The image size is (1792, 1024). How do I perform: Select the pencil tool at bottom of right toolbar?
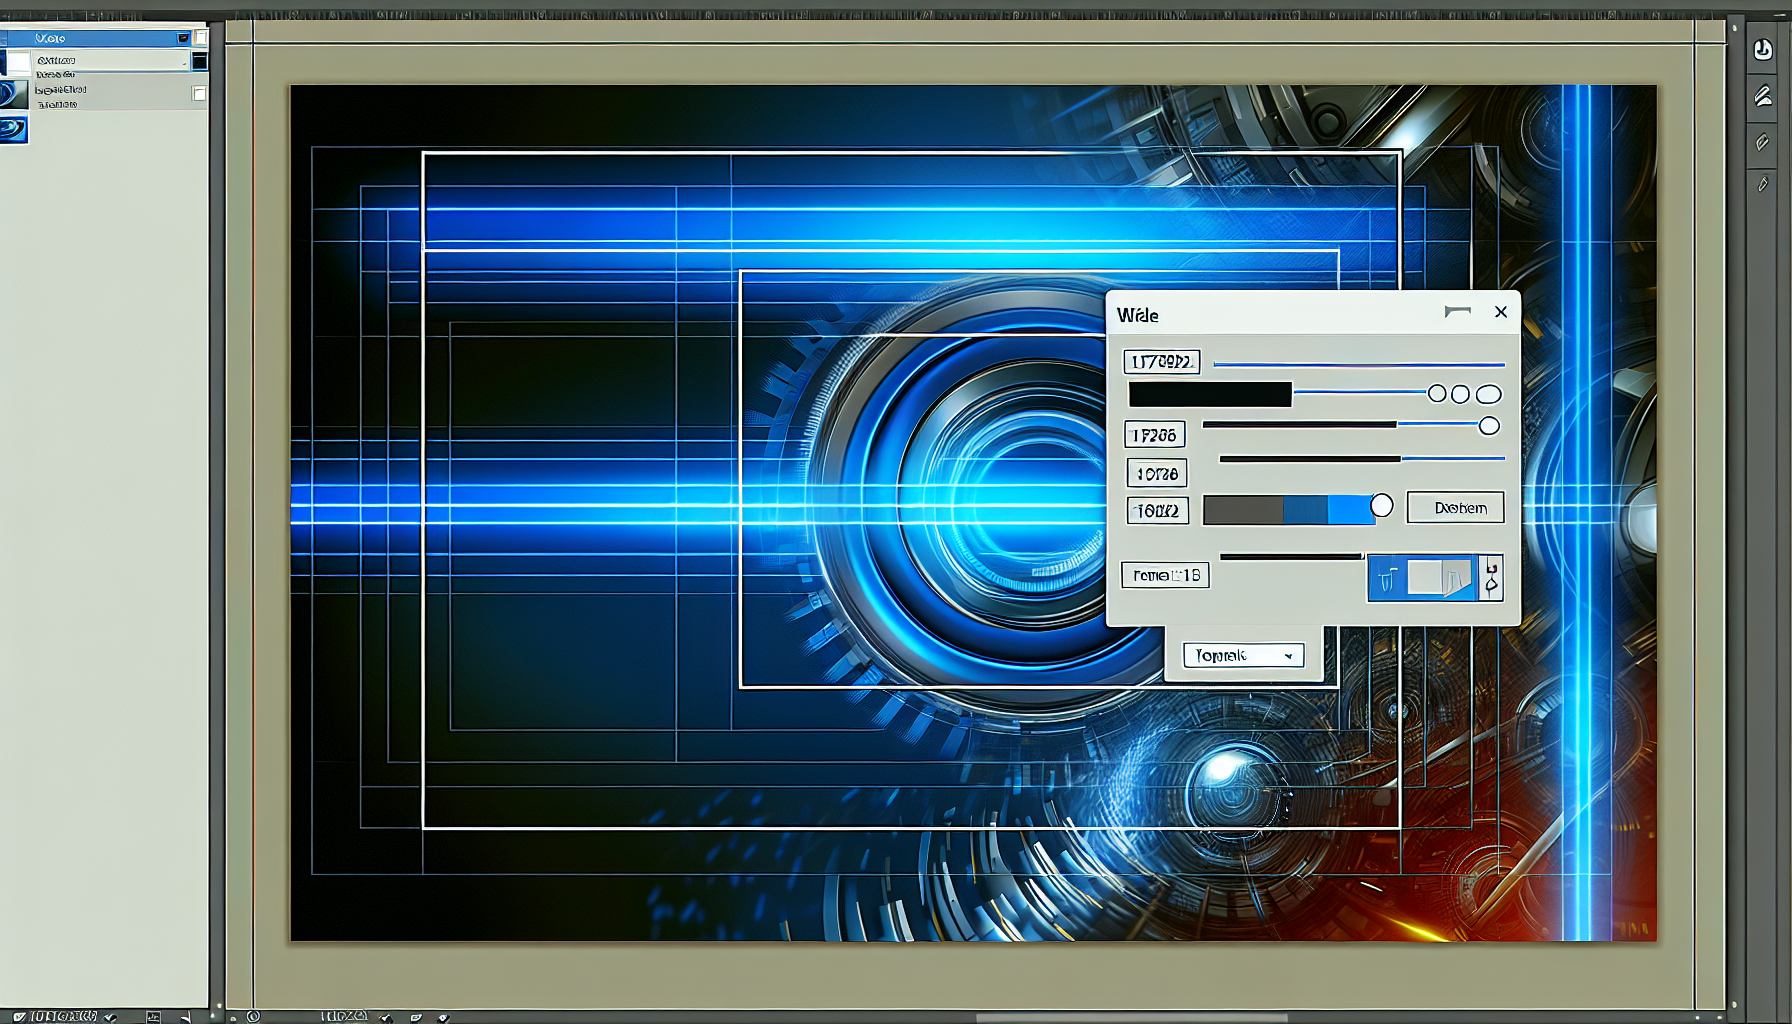click(1762, 184)
